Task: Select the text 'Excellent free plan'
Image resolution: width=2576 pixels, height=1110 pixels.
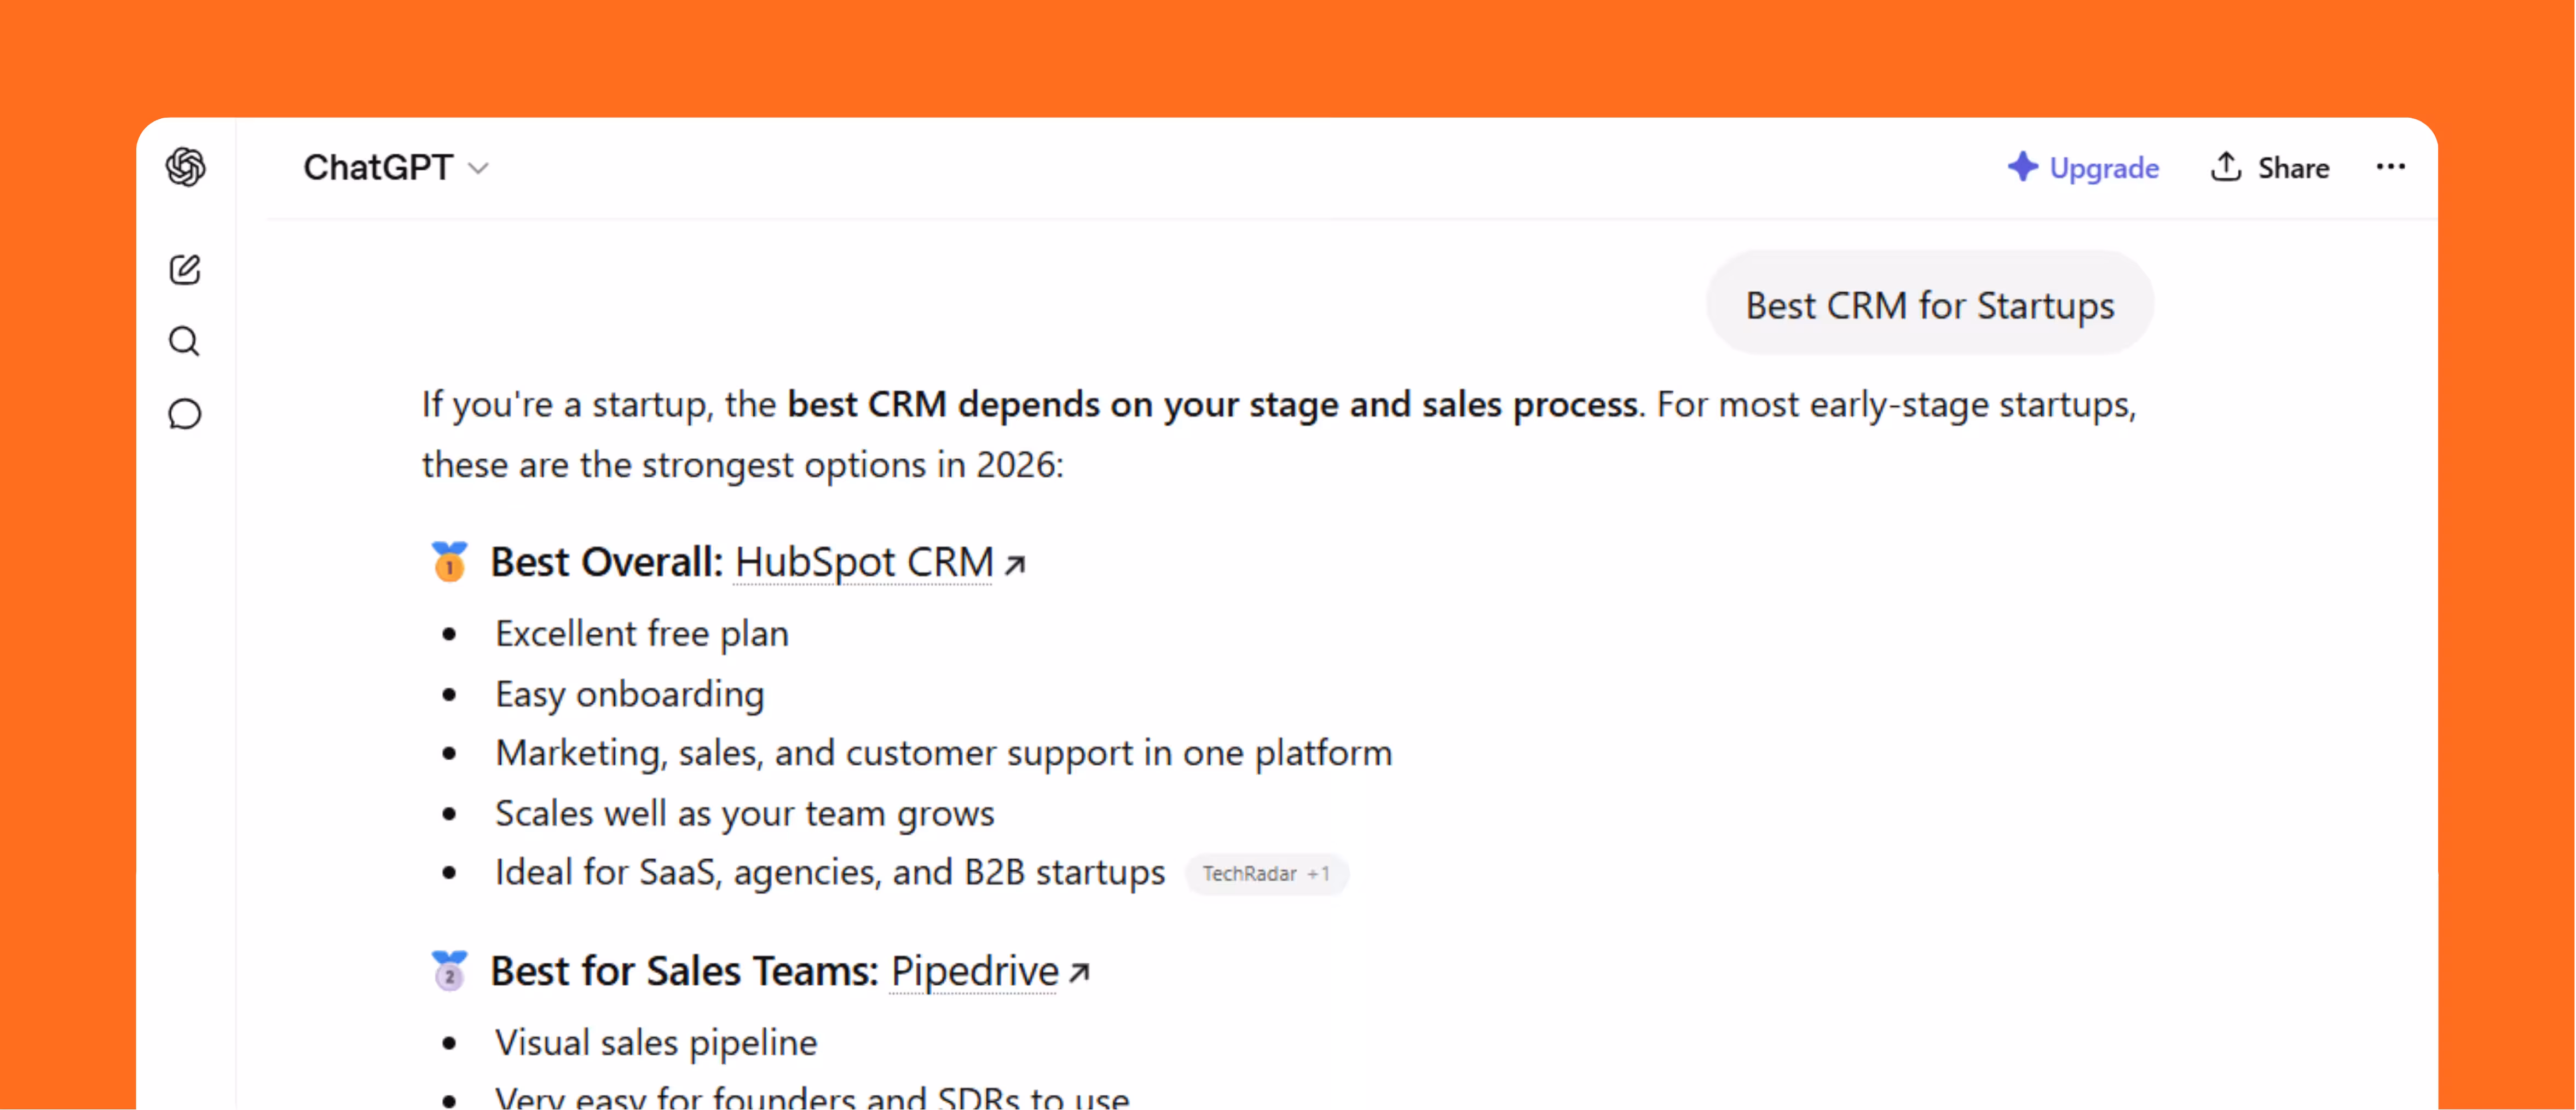Action: coord(642,634)
